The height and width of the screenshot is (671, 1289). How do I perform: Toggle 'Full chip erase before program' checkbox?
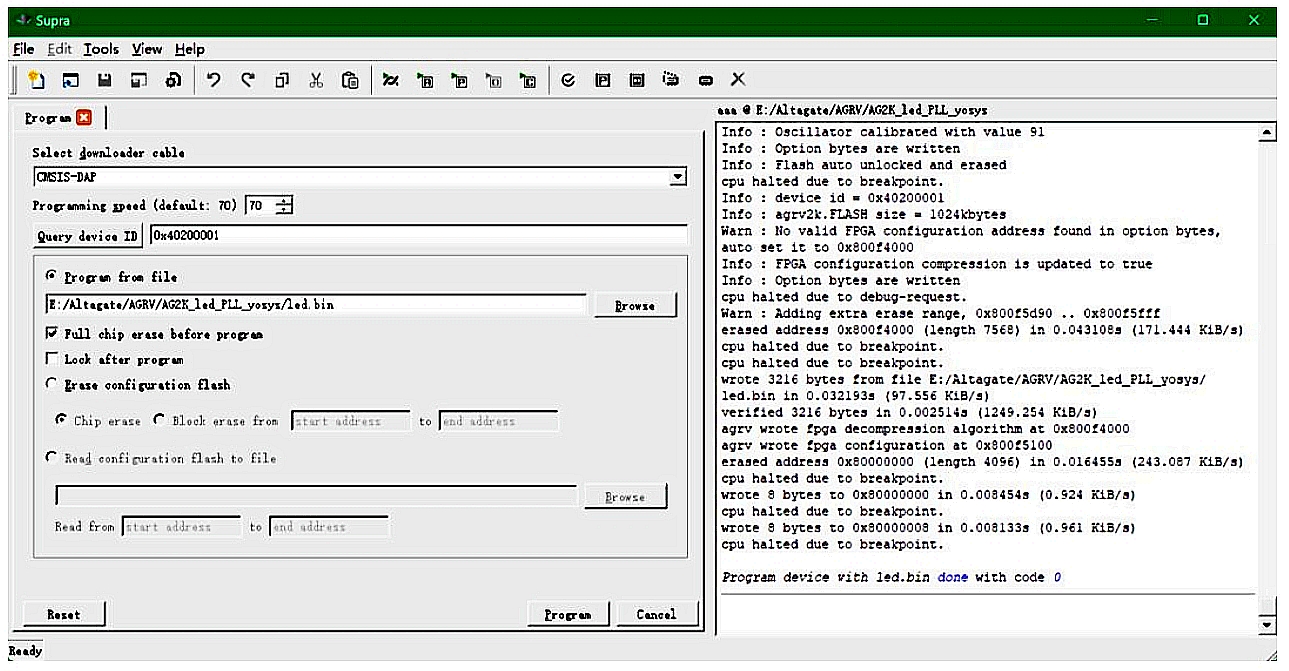[x=52, y=333]
